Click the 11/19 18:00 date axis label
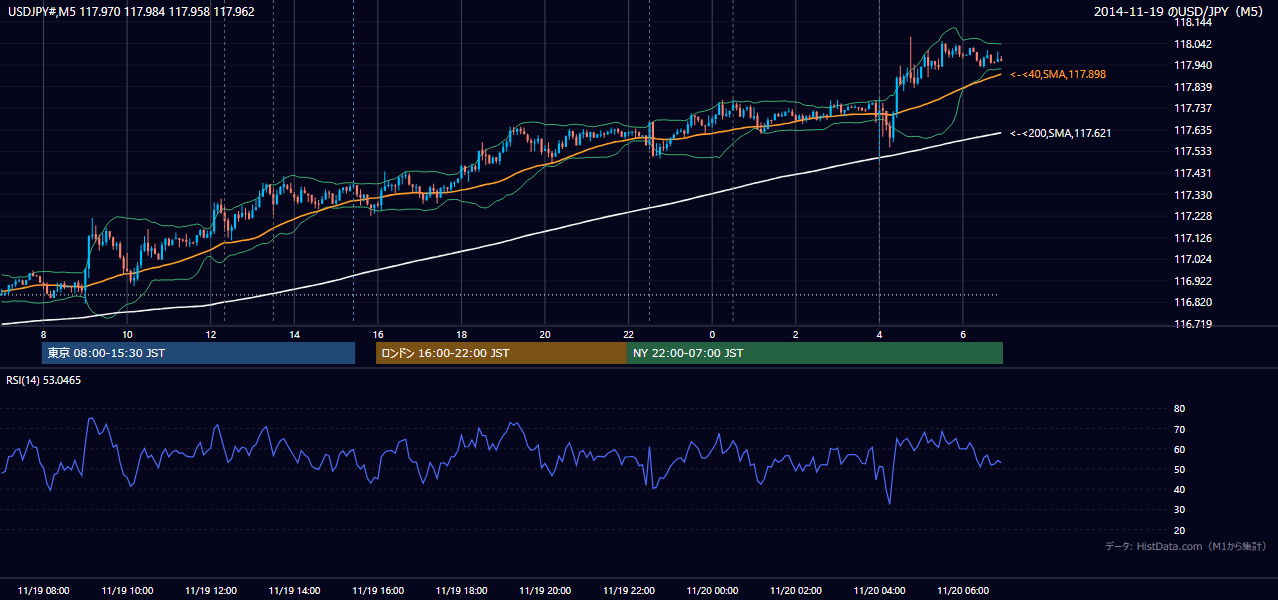The width and height of the screenshot is (1278, 600). (x=461, y=591)
